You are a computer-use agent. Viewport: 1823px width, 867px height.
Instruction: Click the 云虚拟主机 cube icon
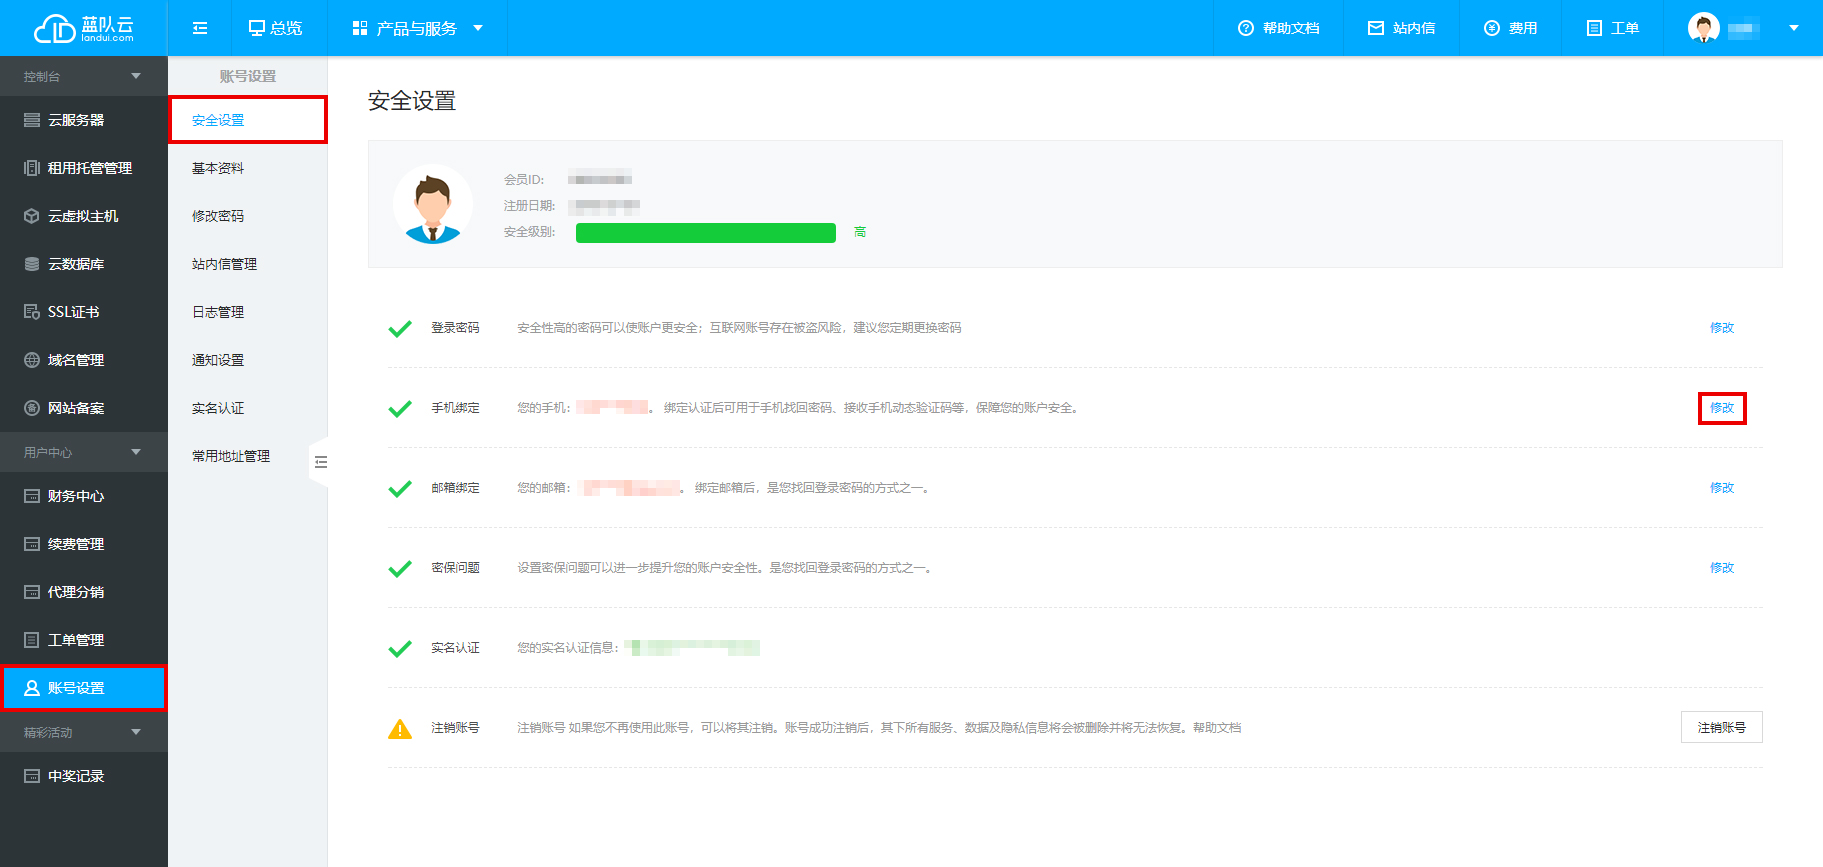tap(32, 216)
